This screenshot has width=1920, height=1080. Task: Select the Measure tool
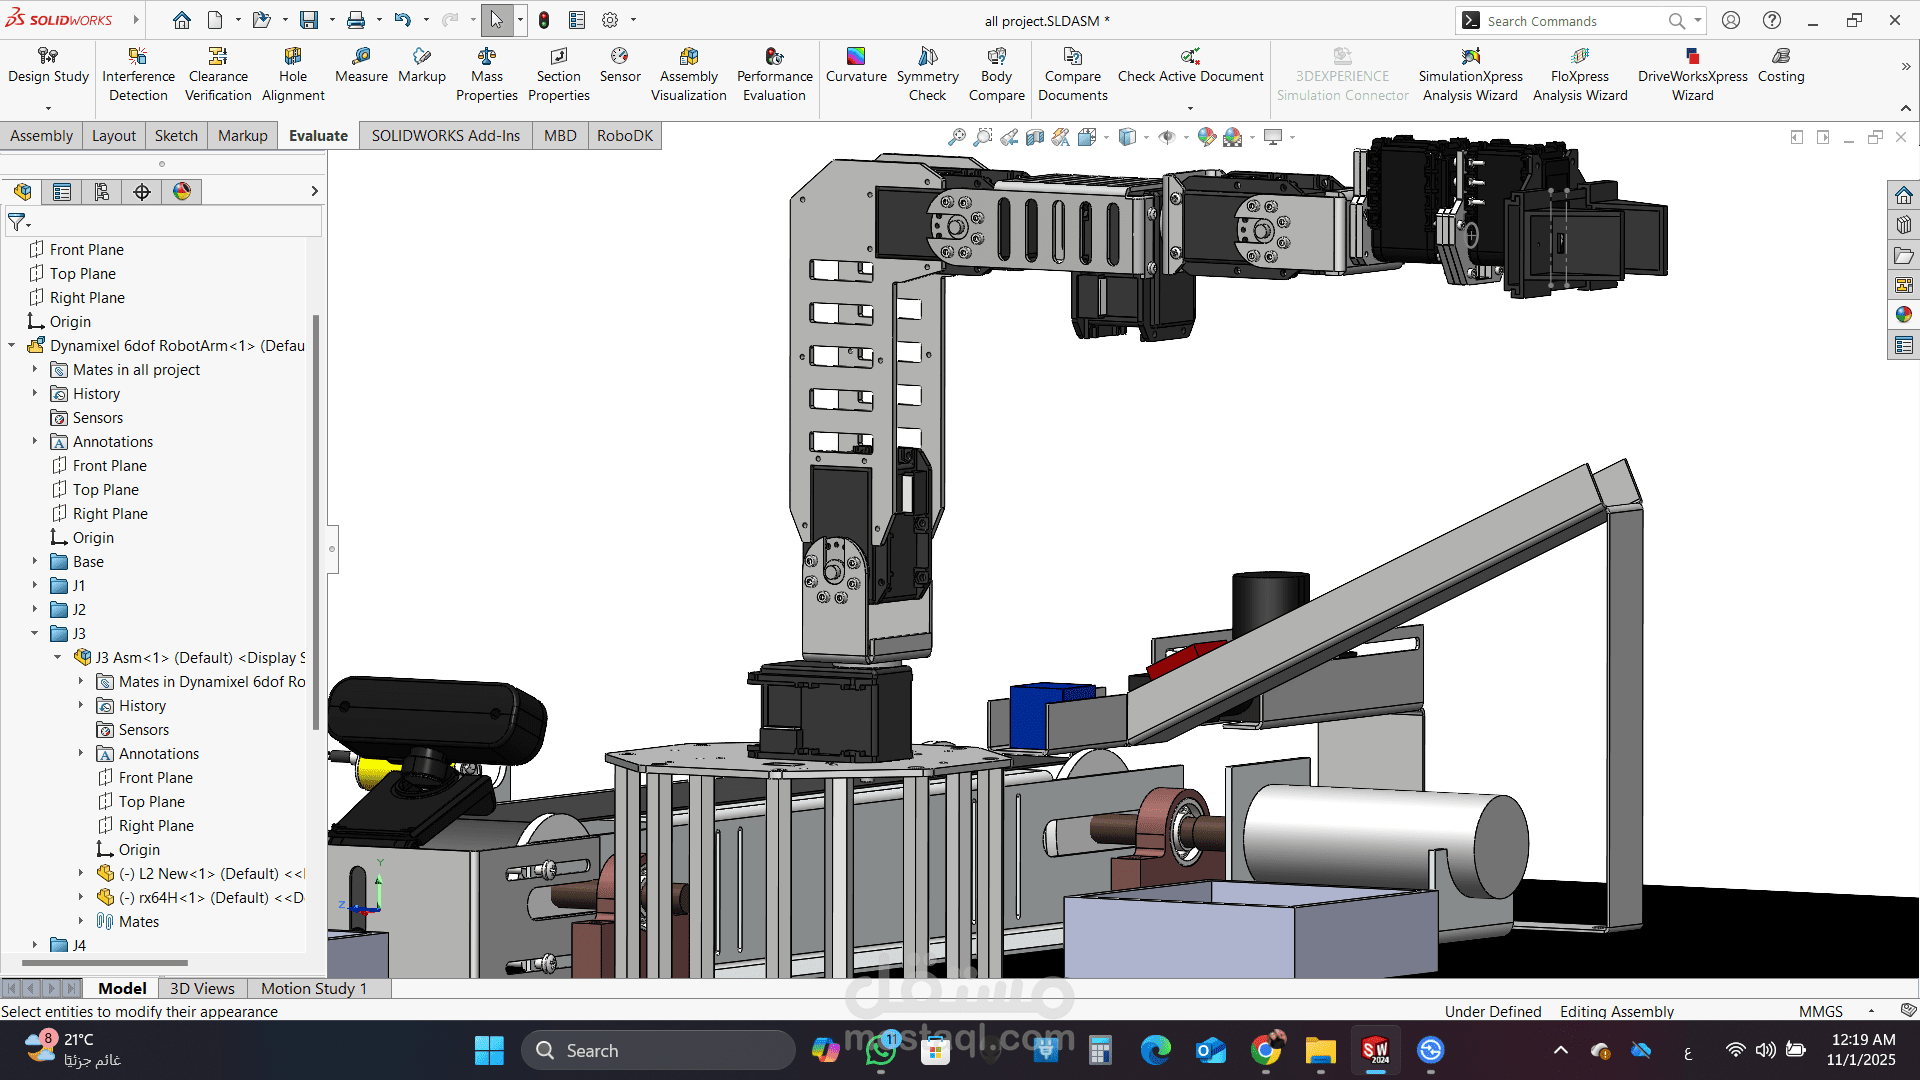361,66
